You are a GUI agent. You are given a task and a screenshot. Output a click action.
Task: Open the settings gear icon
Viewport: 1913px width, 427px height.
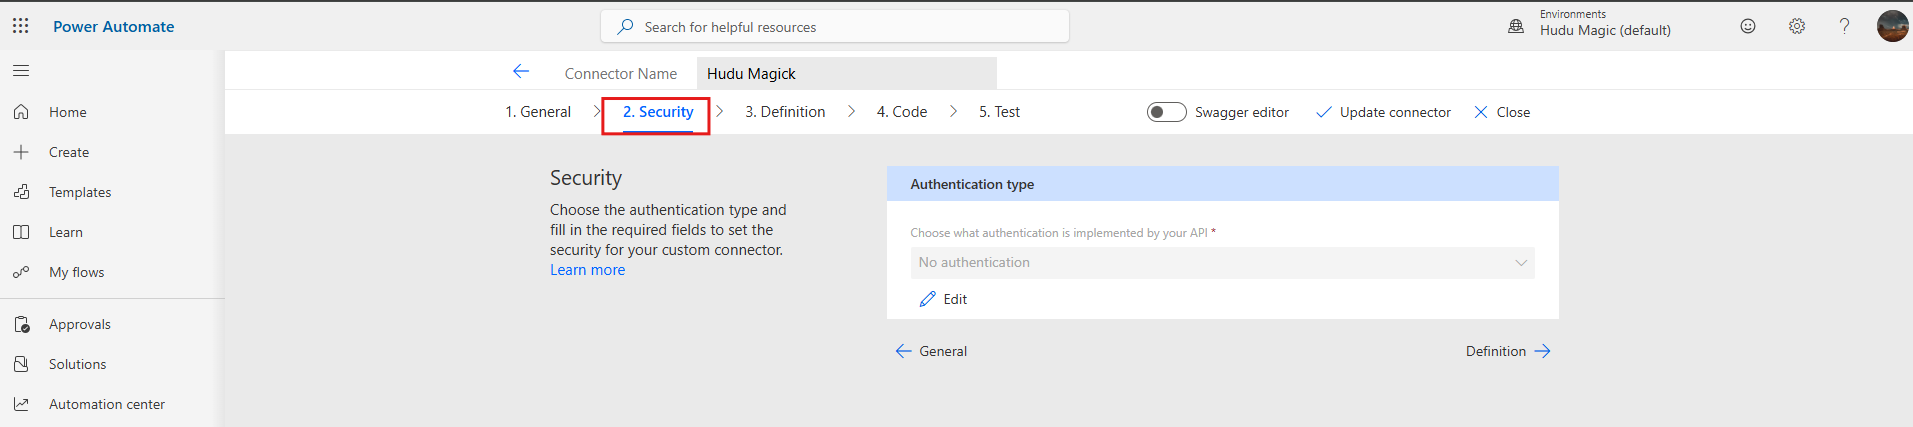point(1797,26)
